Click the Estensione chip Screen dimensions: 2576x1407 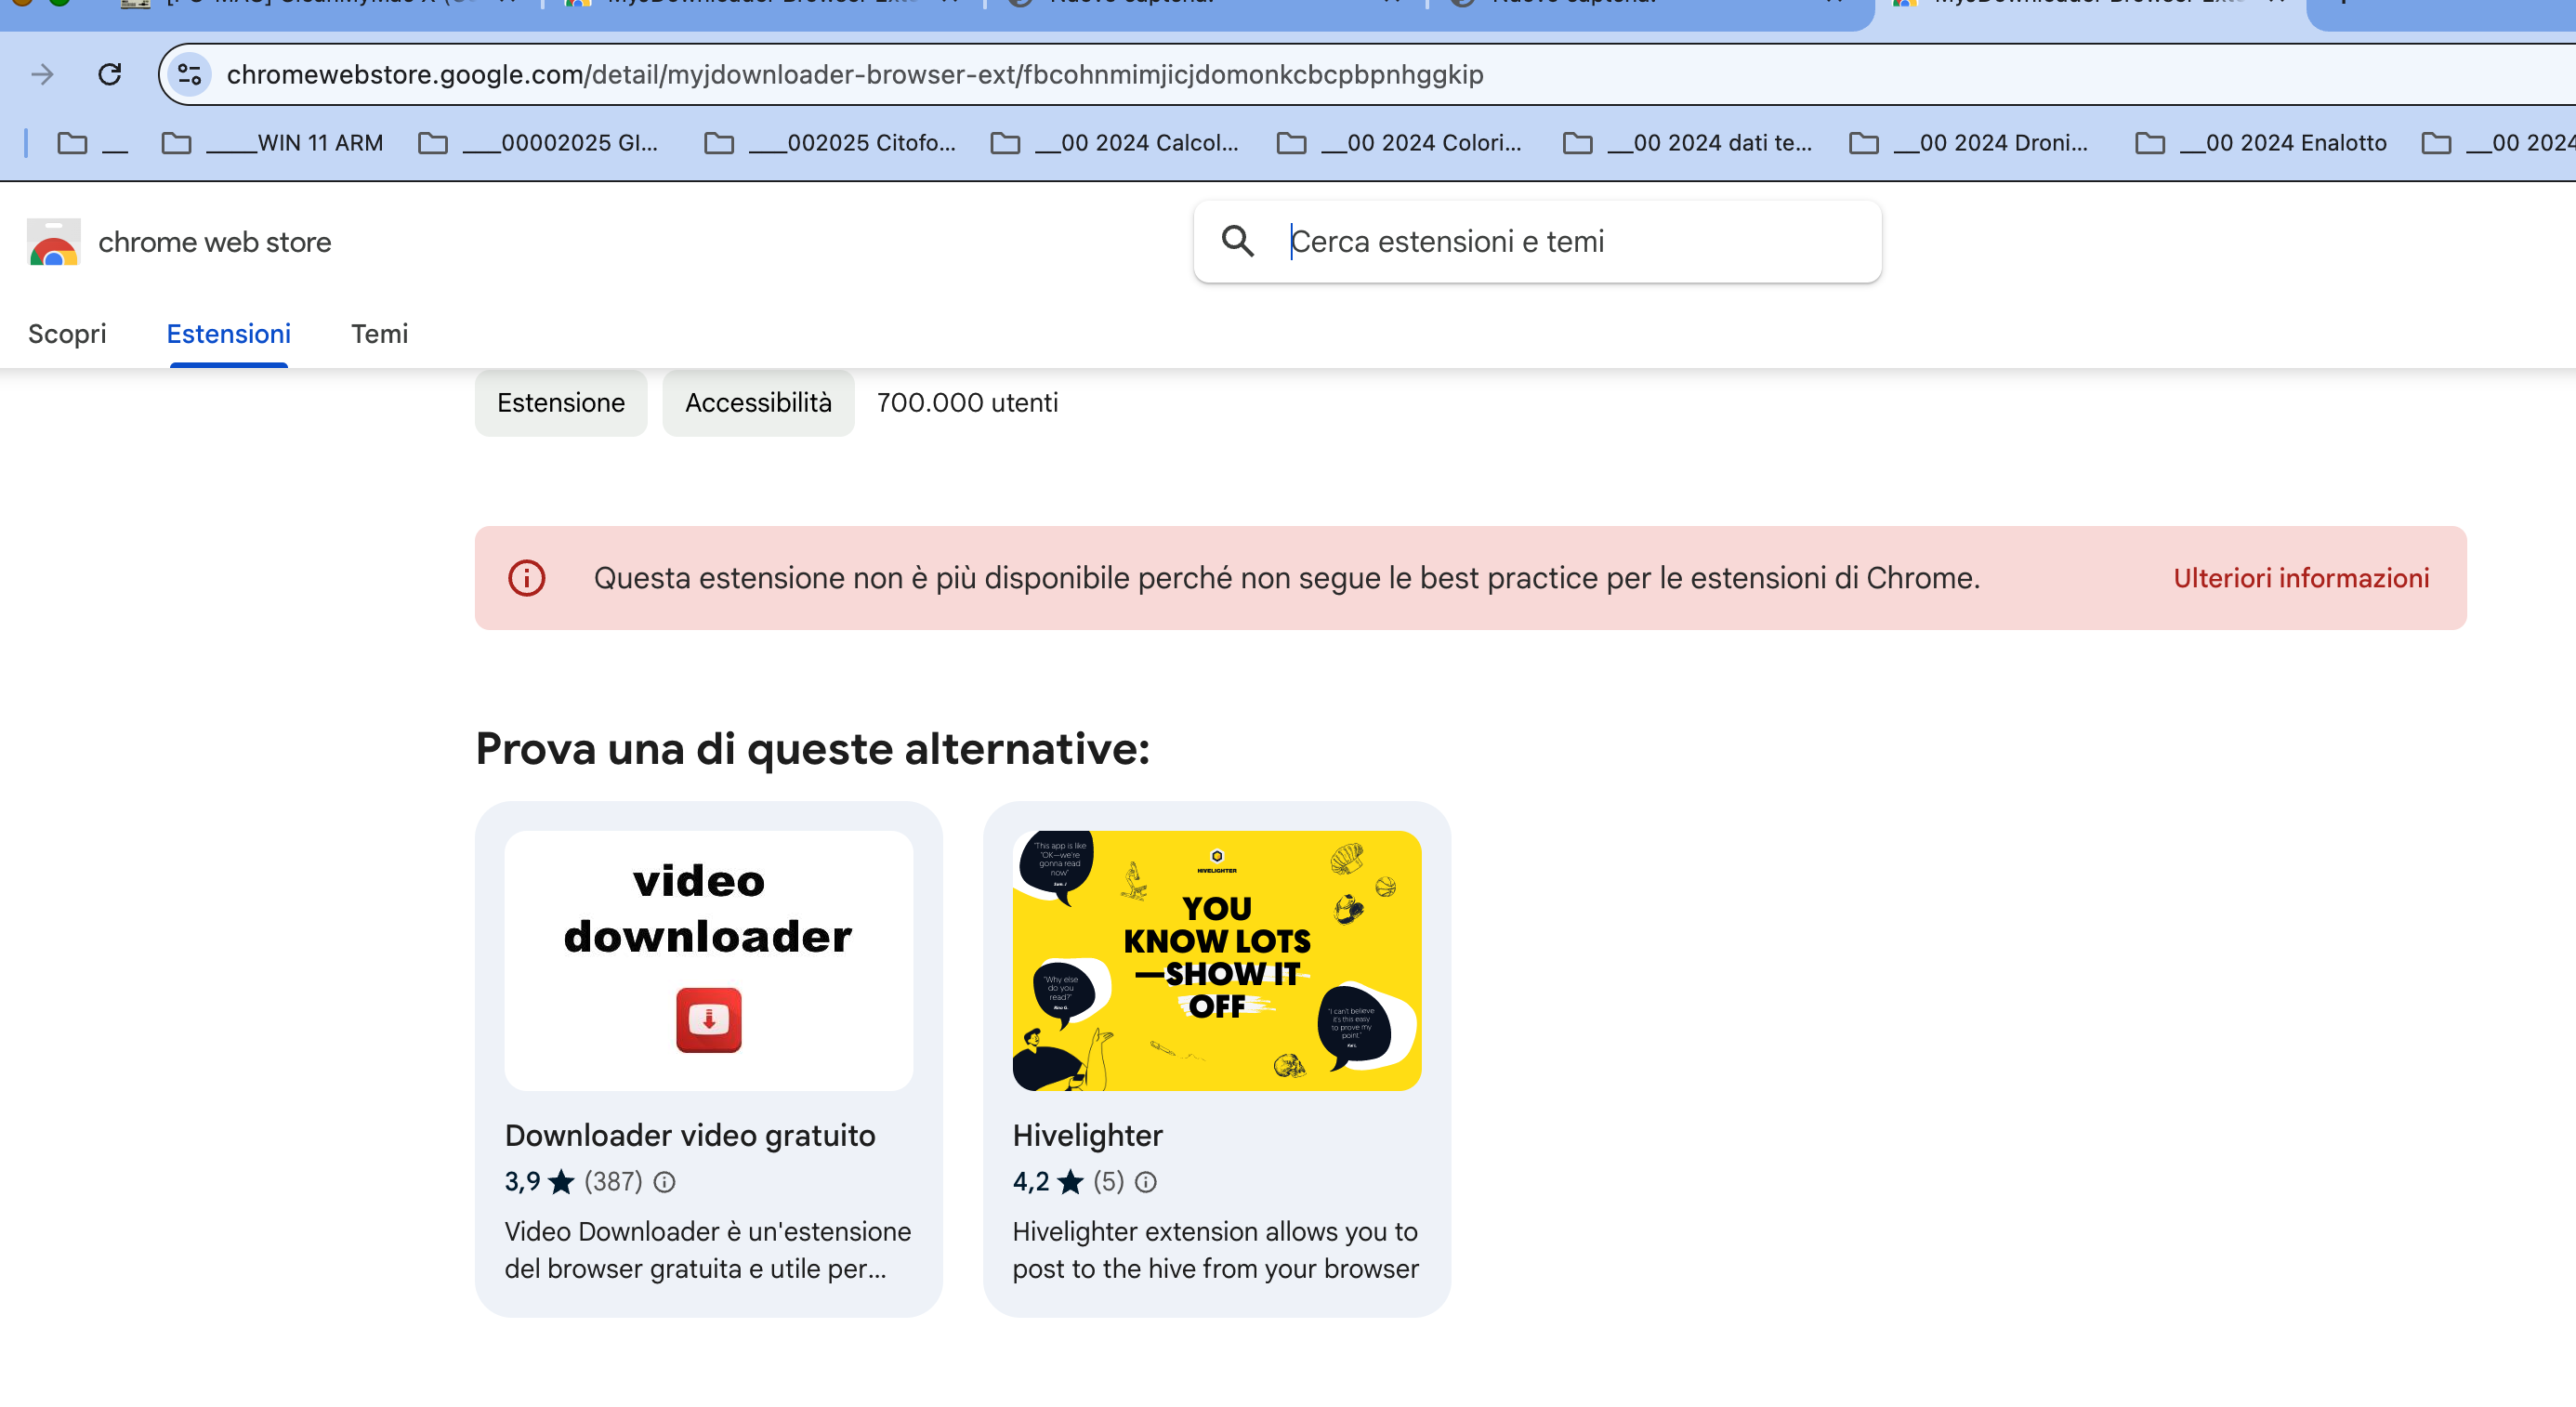tap(561, 403)
